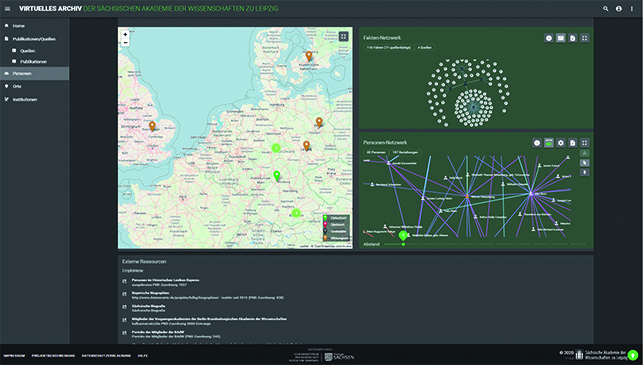
Task: Select the orange marker near Copenhagen
Action: coord(309,56)
